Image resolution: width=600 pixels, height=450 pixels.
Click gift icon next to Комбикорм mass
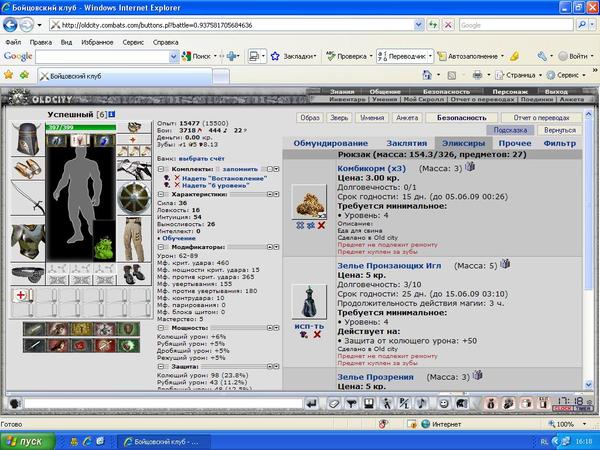[470, 167]
